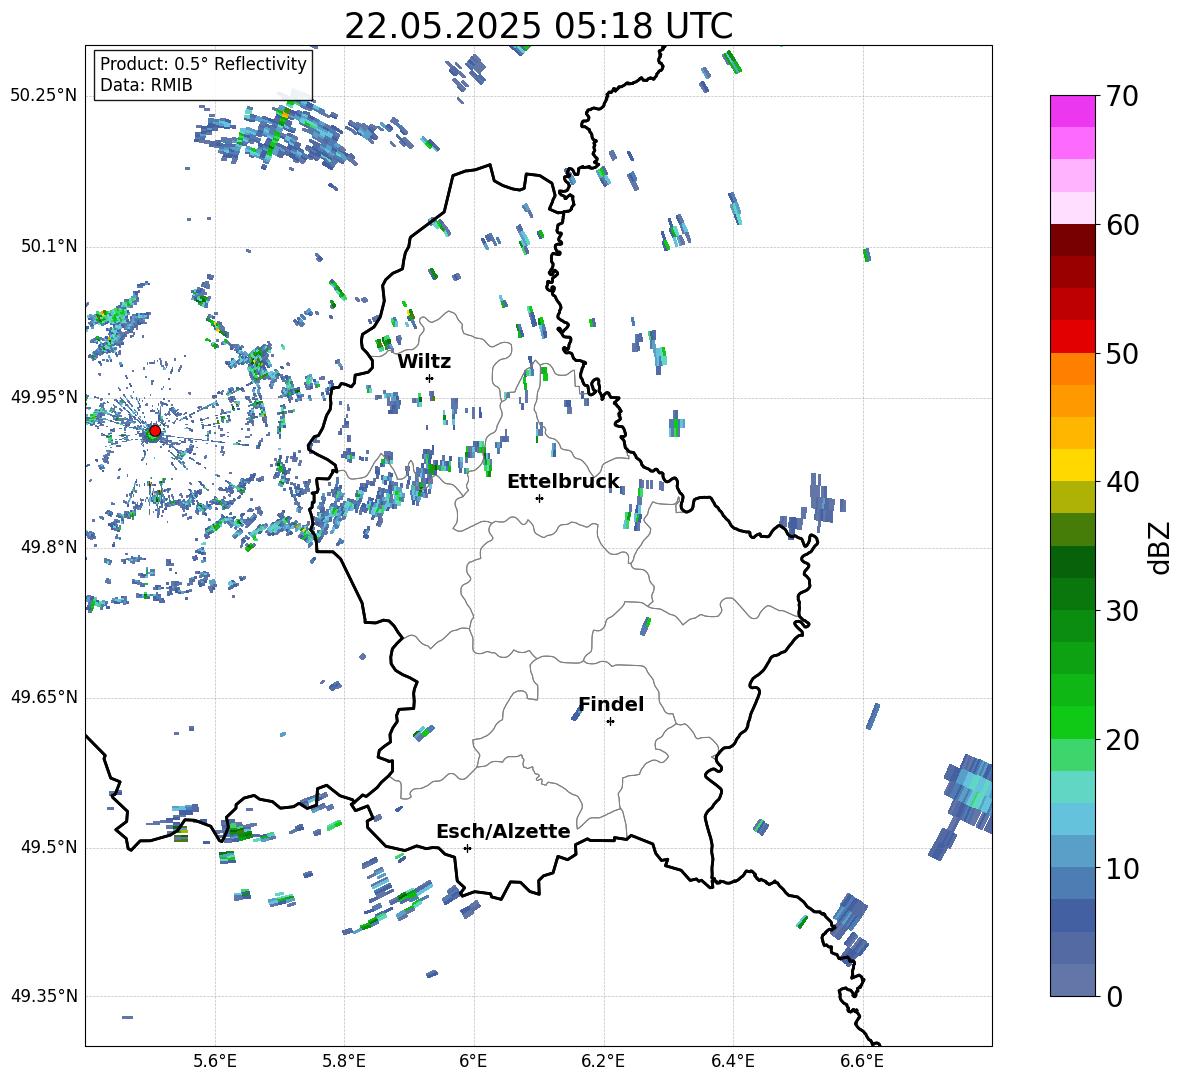Click the 5.8°E longitude label
This screenshot has width=1184, height=1081.
(344, 1061)
